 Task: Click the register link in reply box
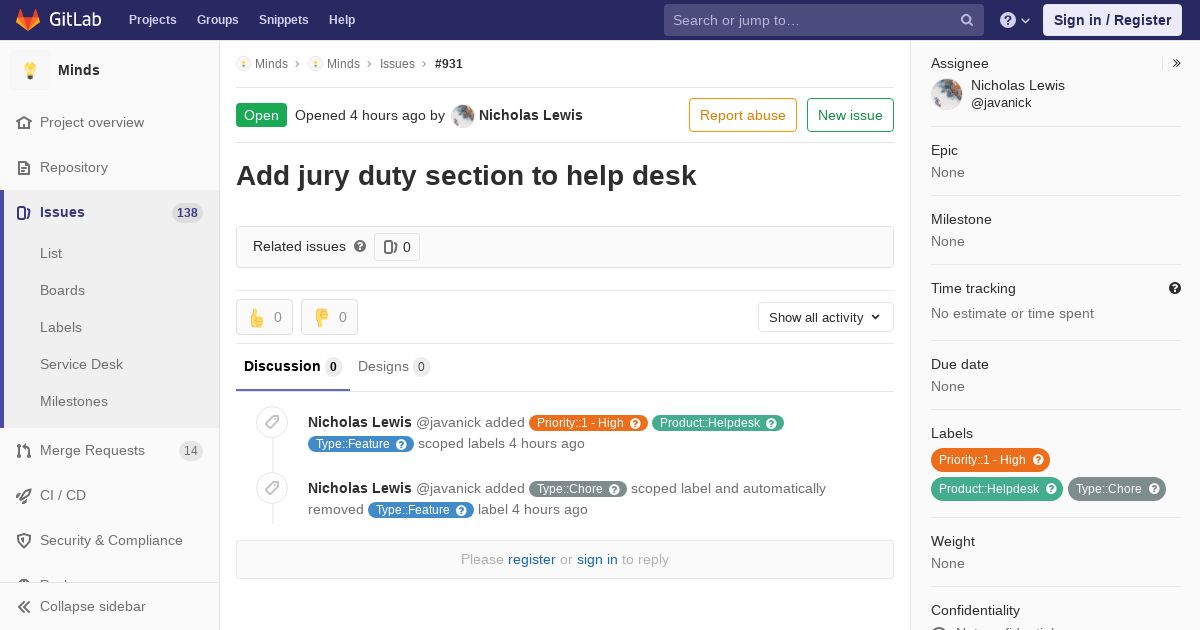532,559
